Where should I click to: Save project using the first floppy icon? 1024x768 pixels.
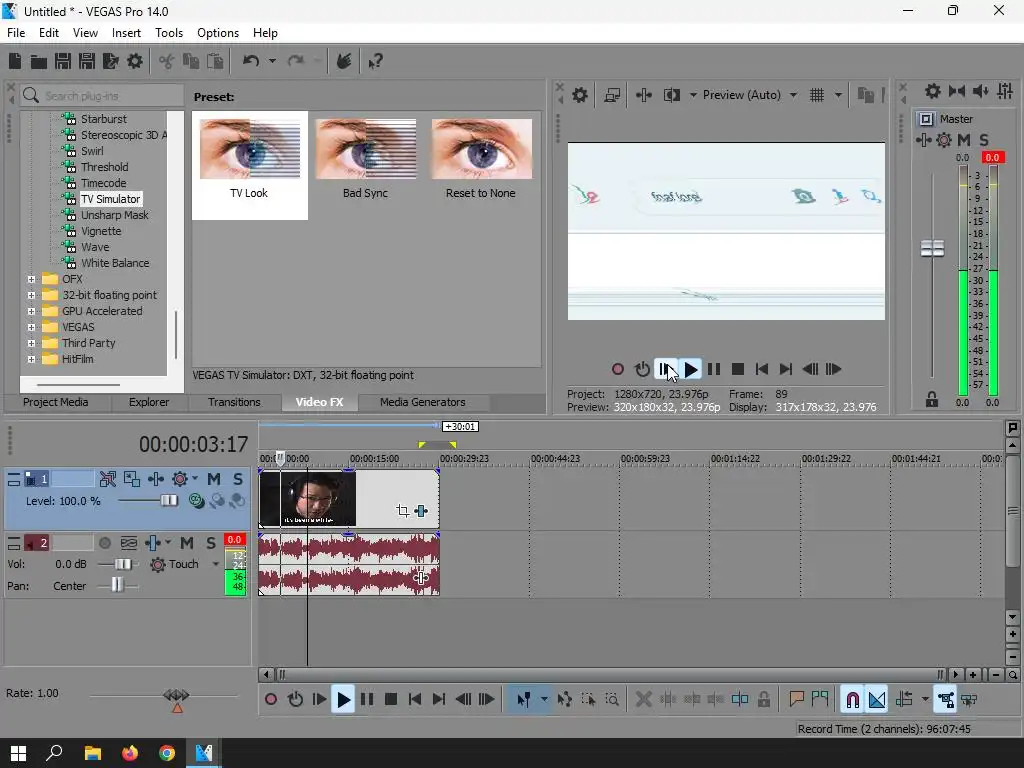[x=63, y=61]
